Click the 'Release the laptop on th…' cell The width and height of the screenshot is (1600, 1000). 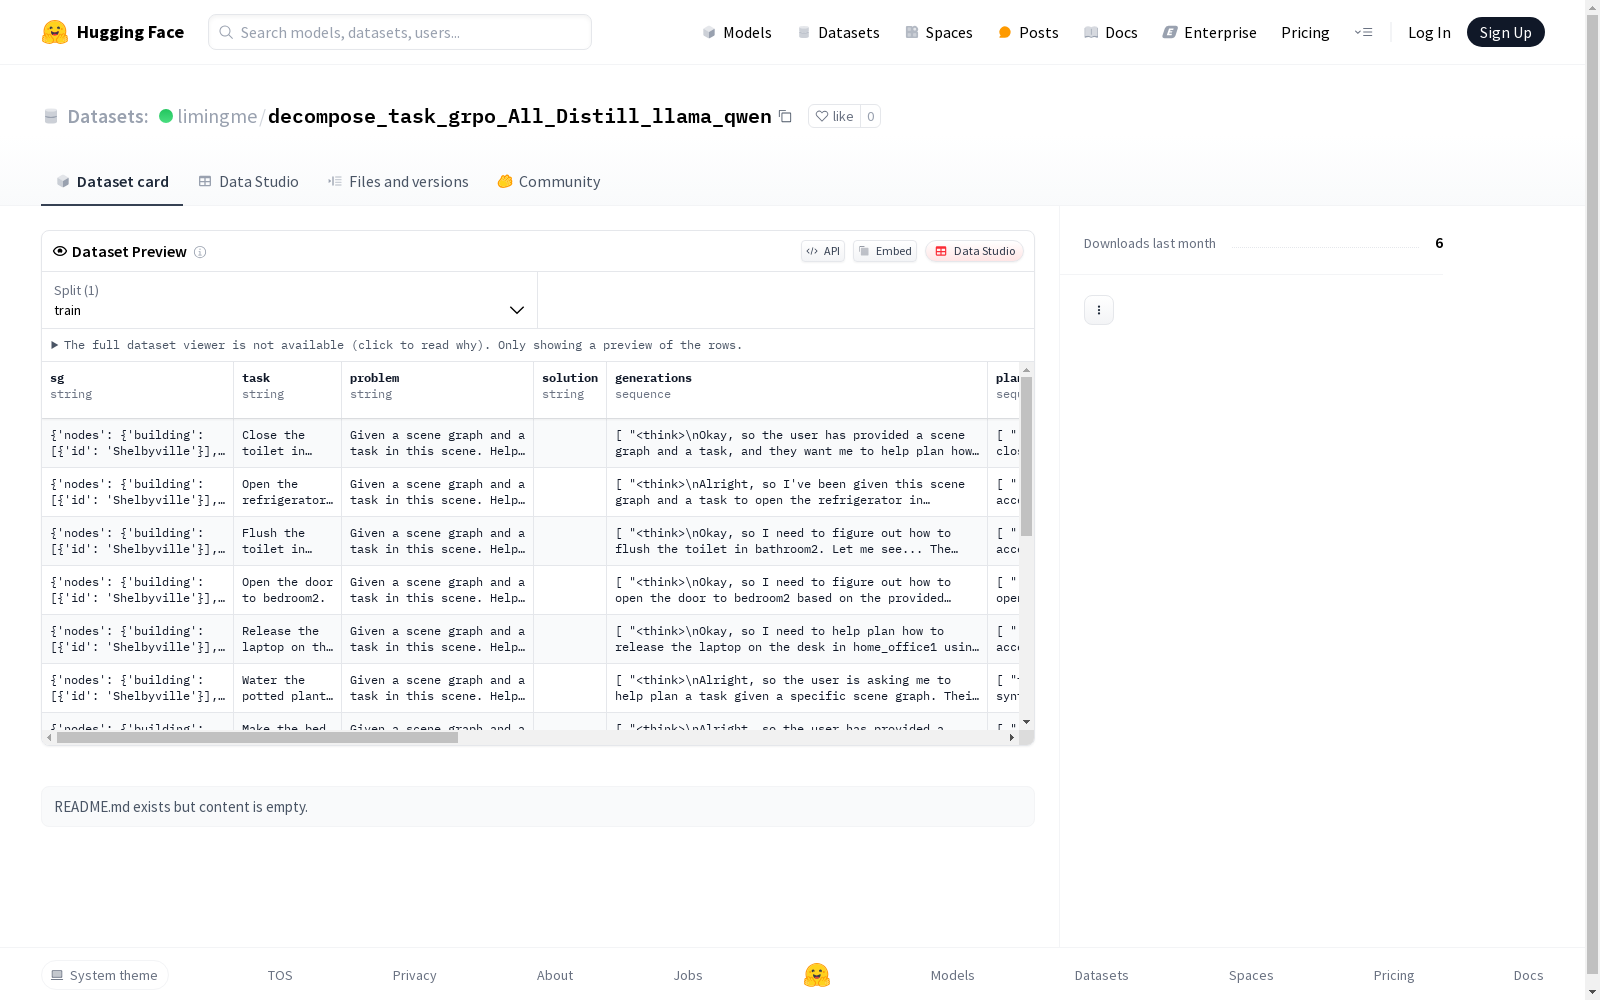coord(288,639)
